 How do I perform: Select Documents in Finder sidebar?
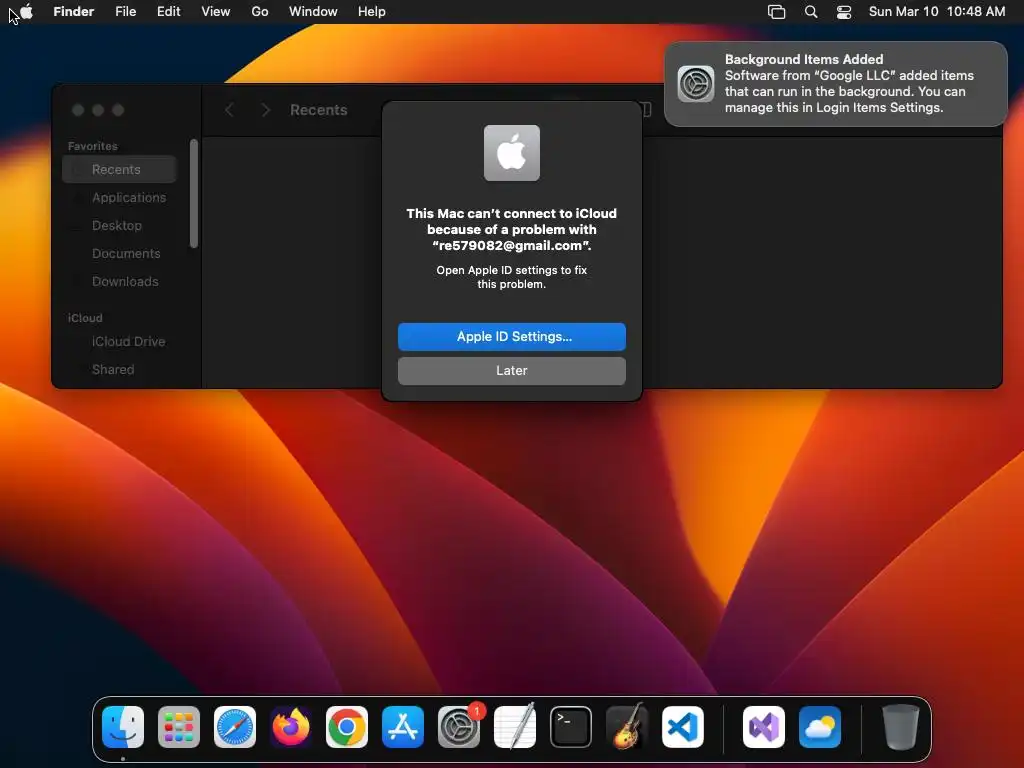pos(120,253)
